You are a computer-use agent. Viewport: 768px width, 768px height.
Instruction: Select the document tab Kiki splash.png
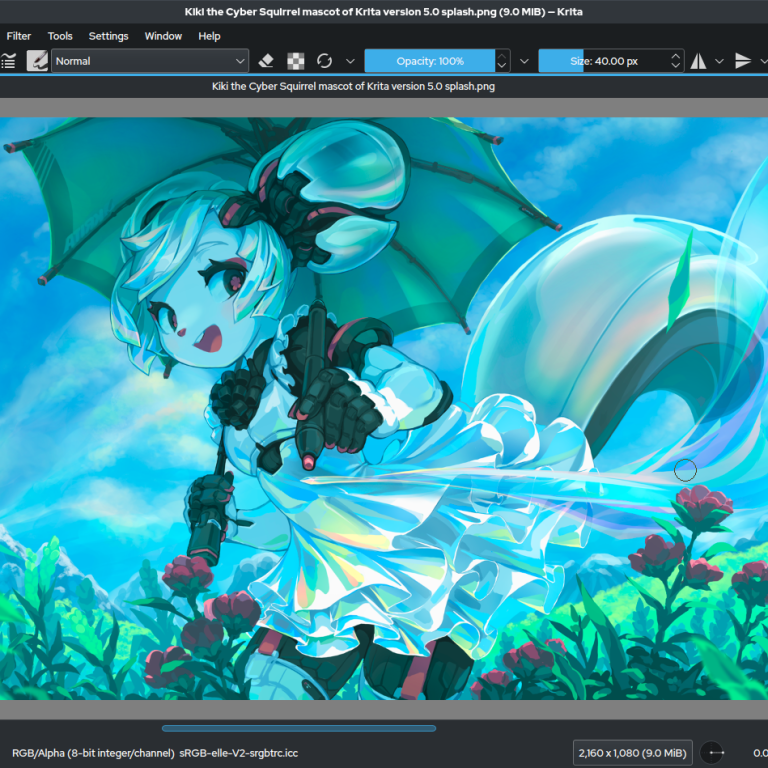(x=353, y=87)
